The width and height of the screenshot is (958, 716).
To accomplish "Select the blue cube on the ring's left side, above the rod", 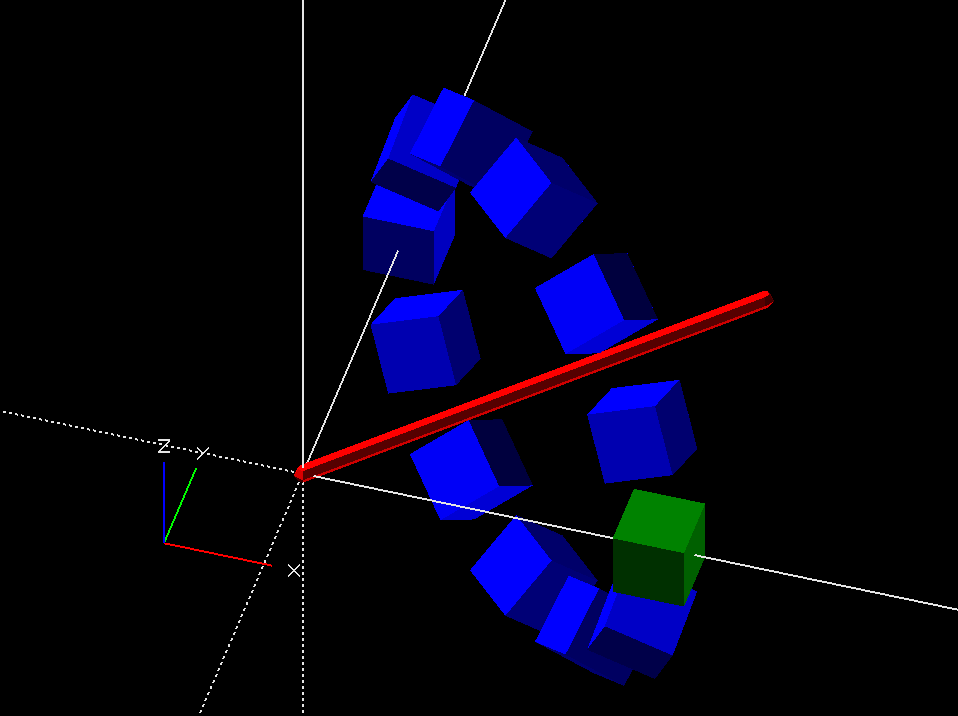I will click(x=422, y=340).
